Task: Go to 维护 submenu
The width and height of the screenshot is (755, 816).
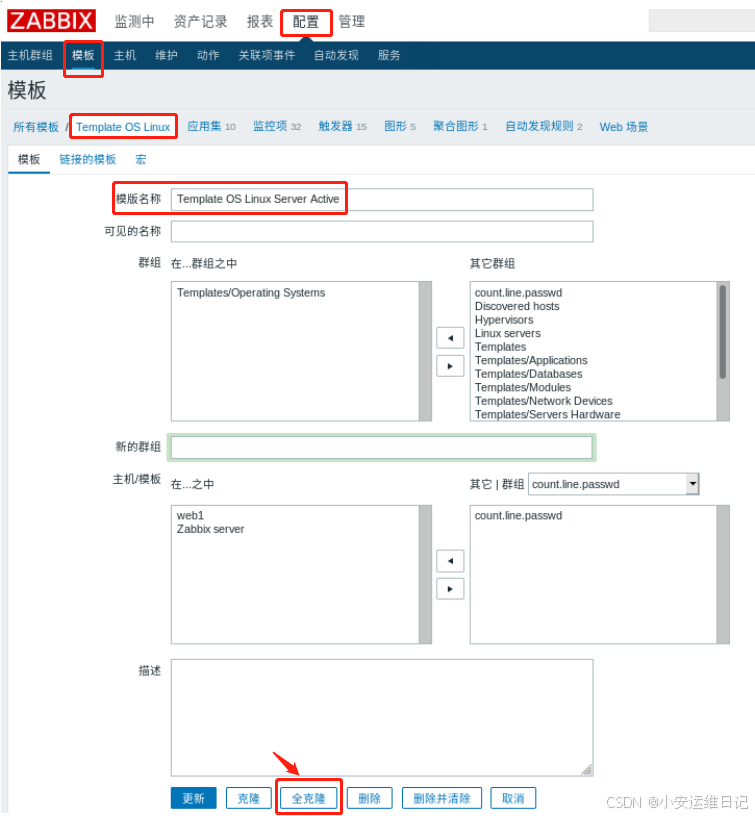Action: point(167,55)
